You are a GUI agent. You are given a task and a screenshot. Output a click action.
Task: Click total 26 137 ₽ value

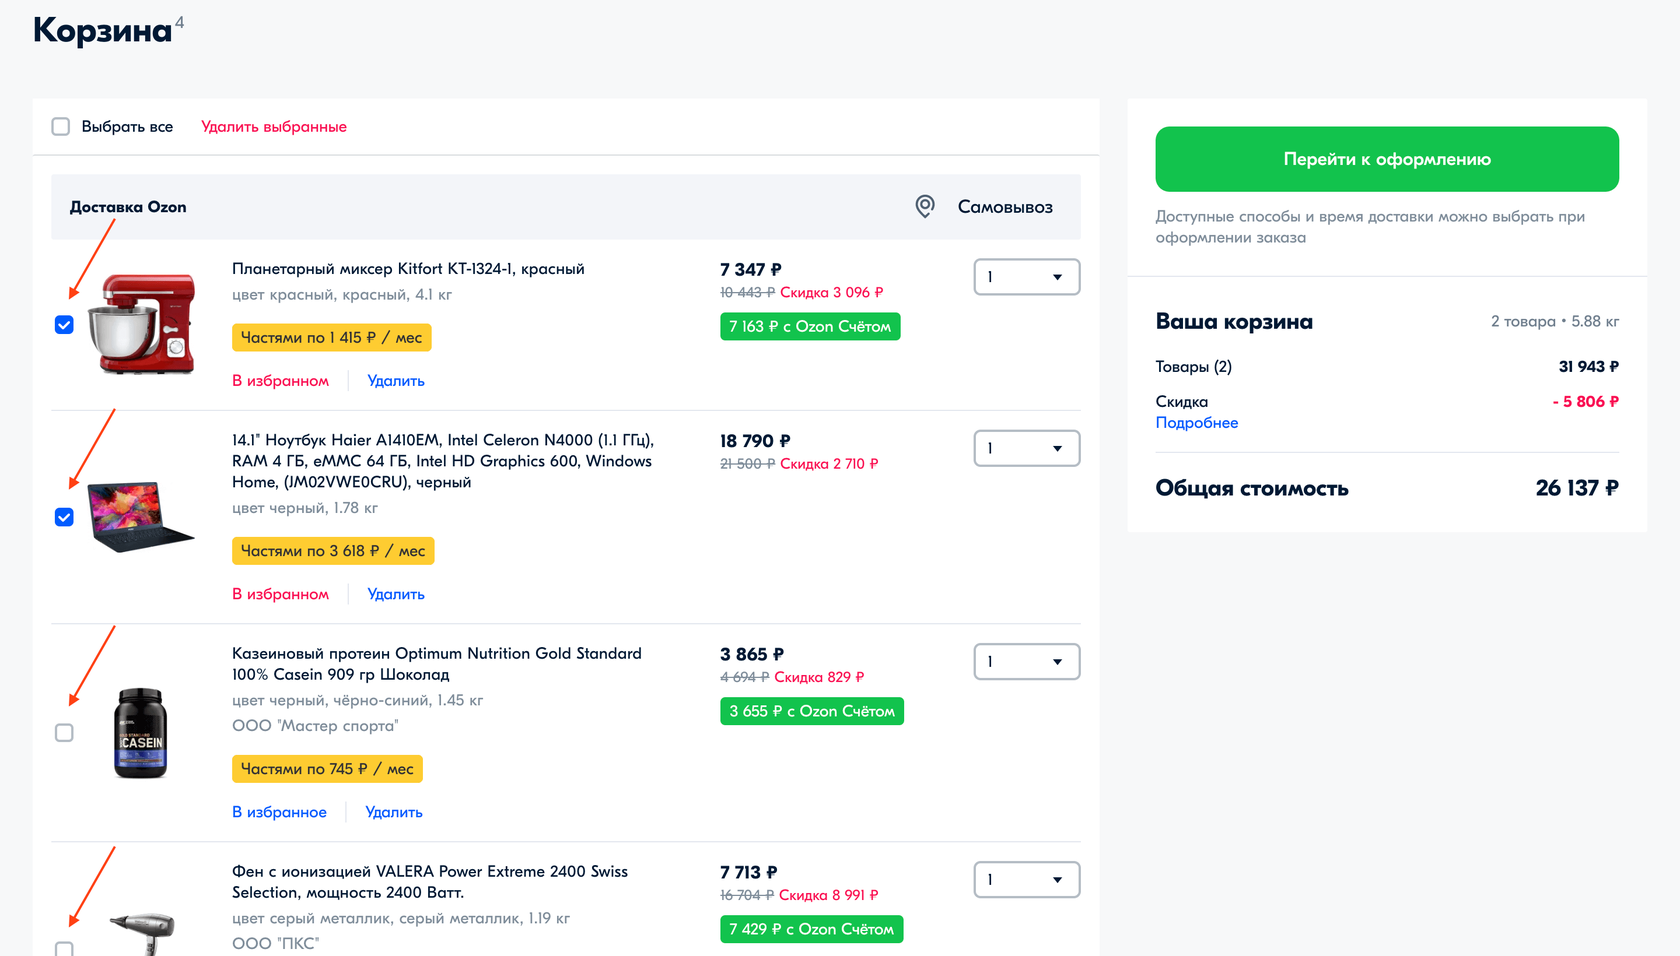[x=1577, y=488]
